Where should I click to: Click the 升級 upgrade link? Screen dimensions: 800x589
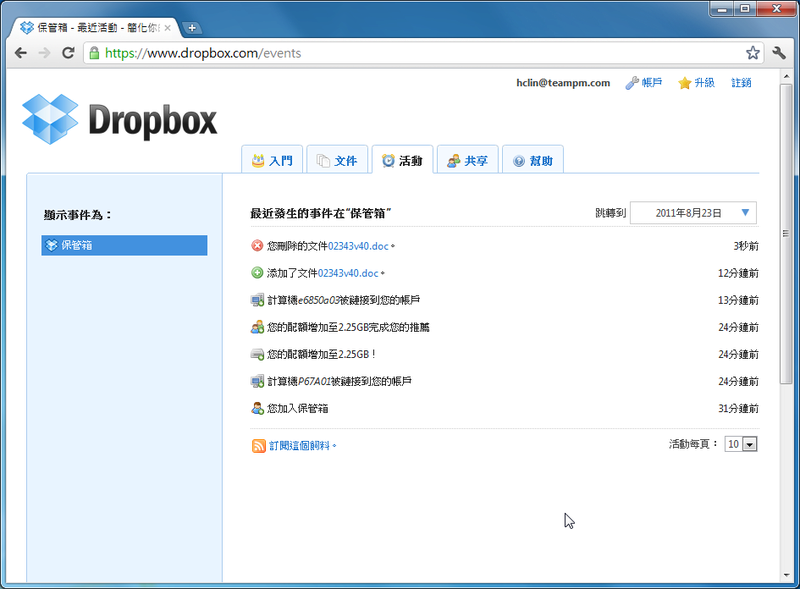pos(704,83)
